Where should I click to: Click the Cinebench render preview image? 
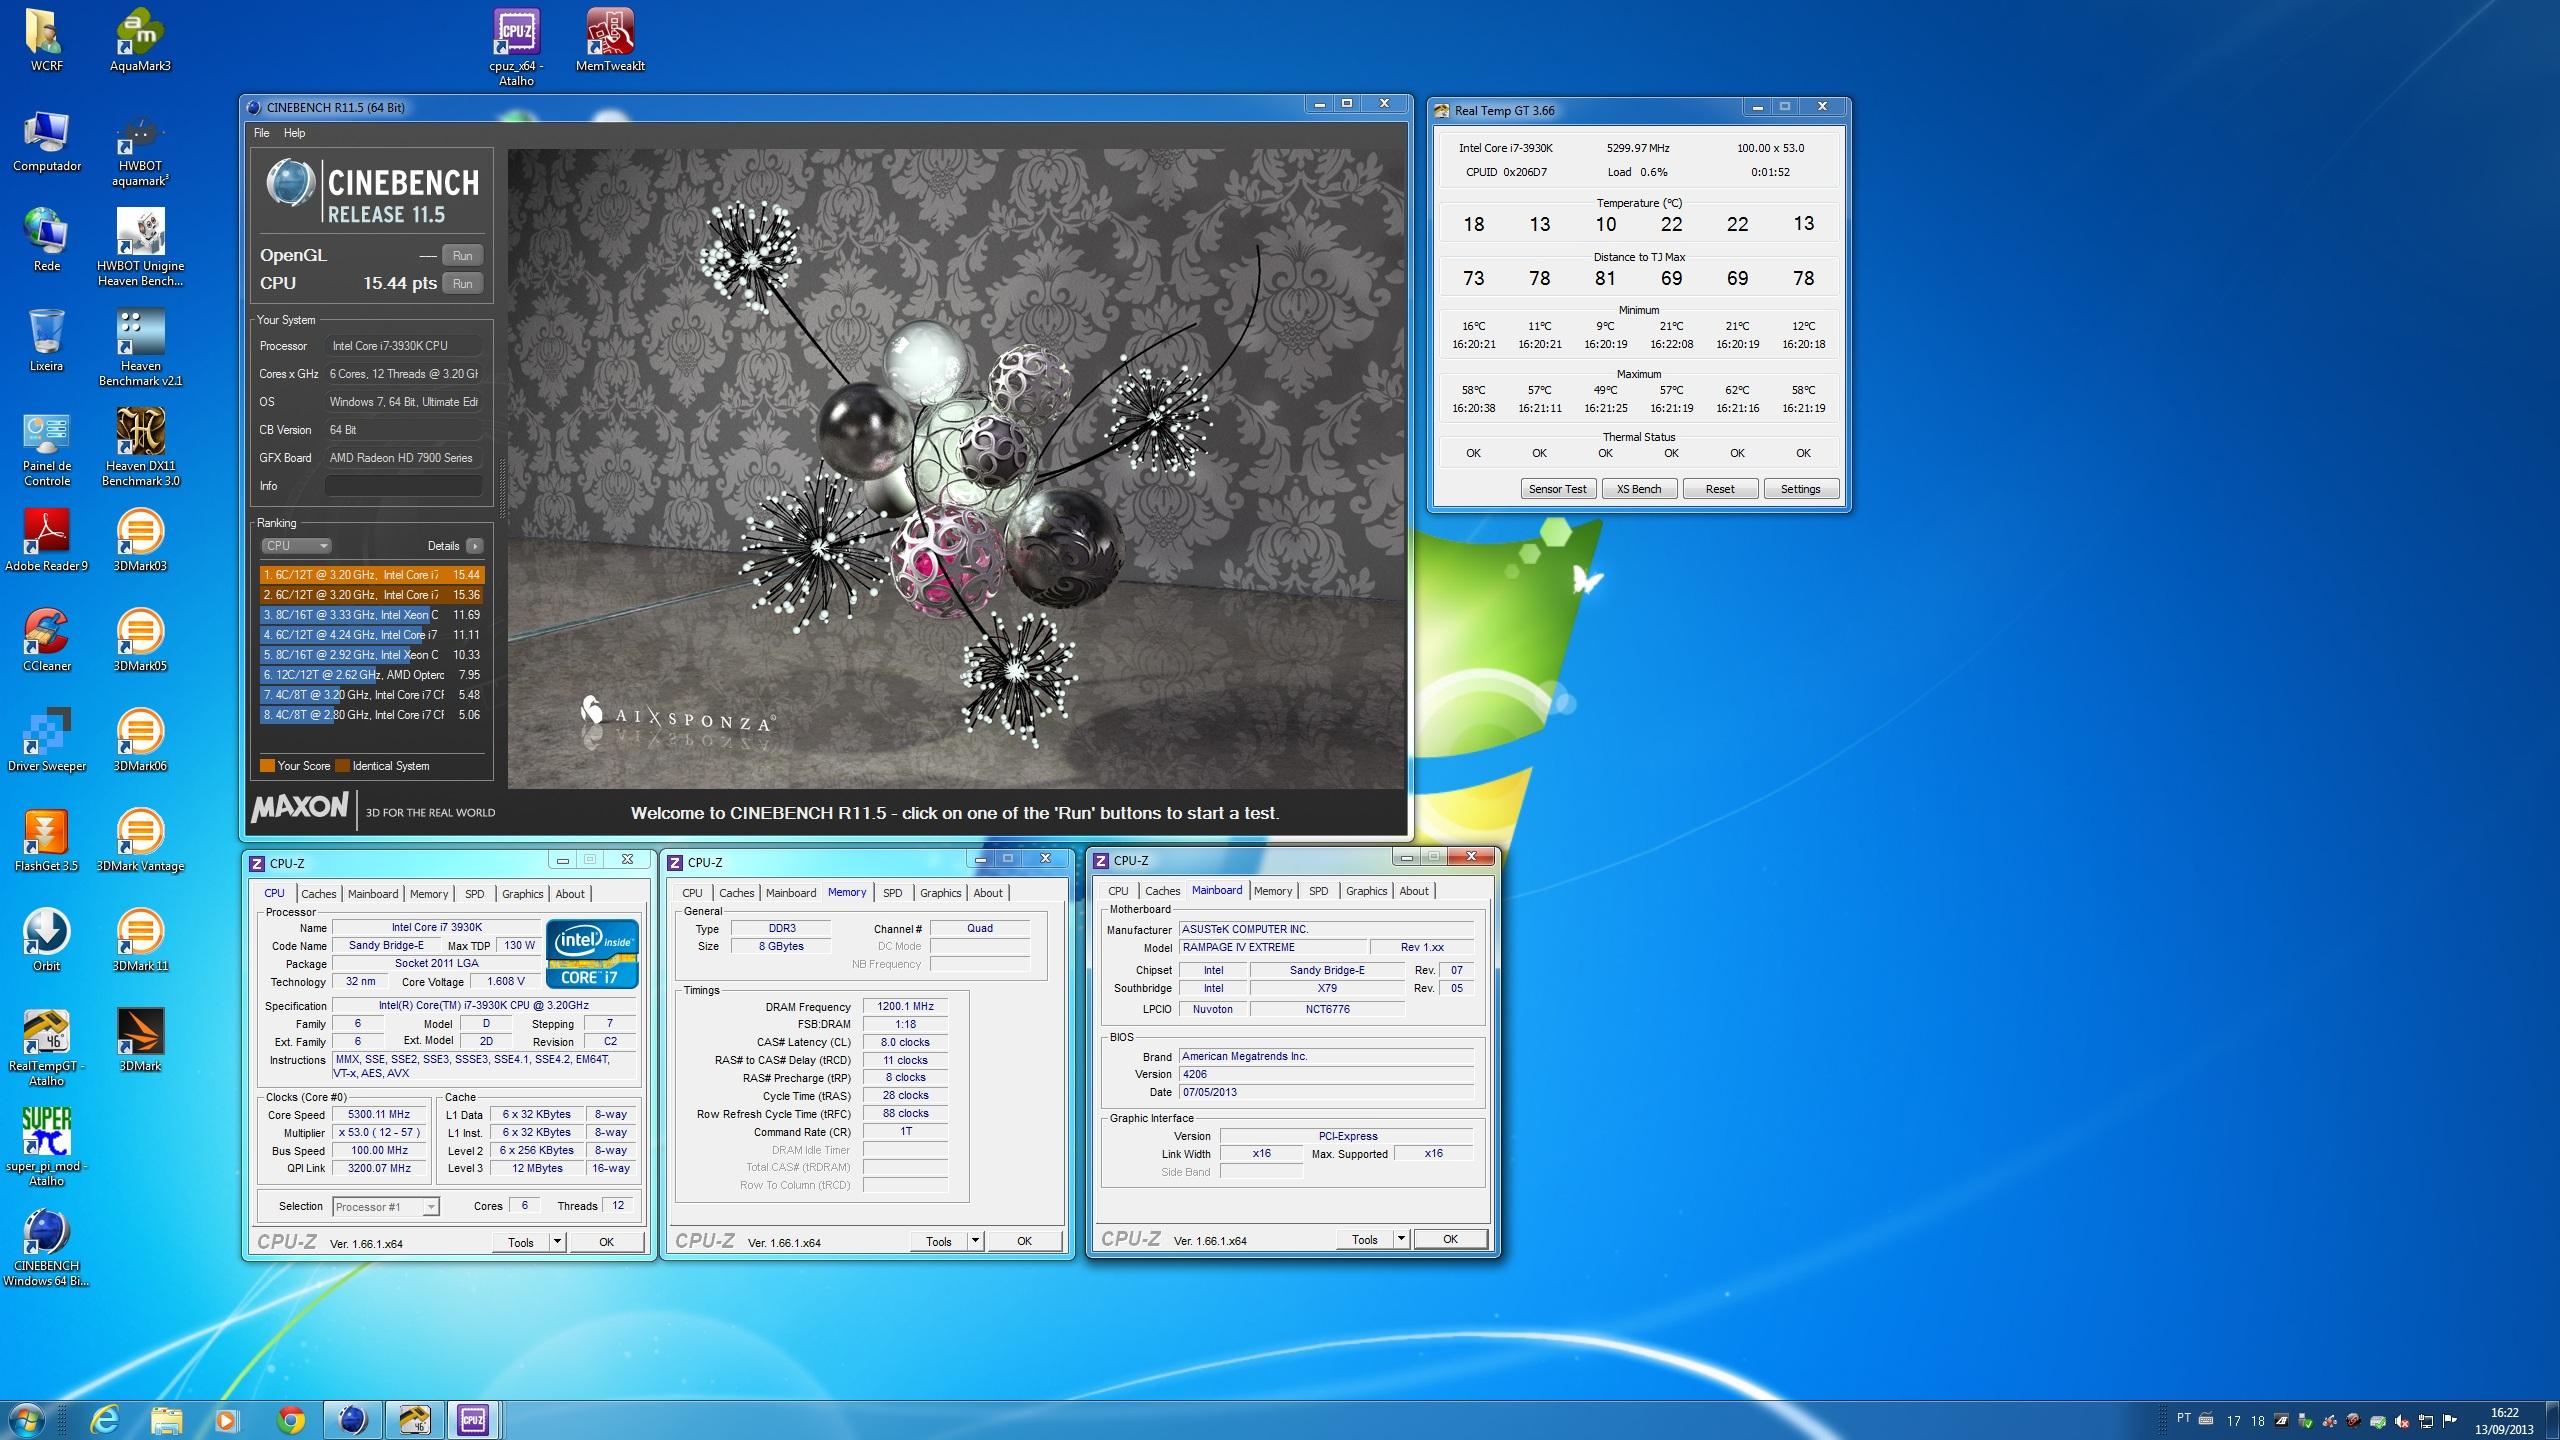pyautogui.click(x=956, y=469)
